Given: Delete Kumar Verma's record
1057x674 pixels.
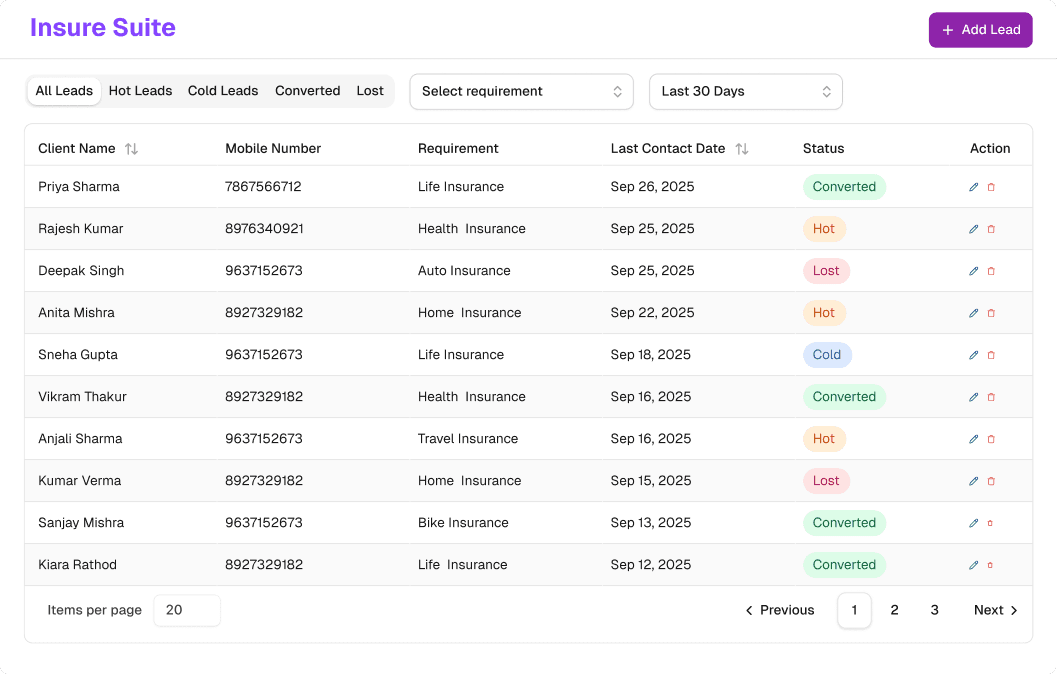Looking at the screenshot, I should 991,481.
